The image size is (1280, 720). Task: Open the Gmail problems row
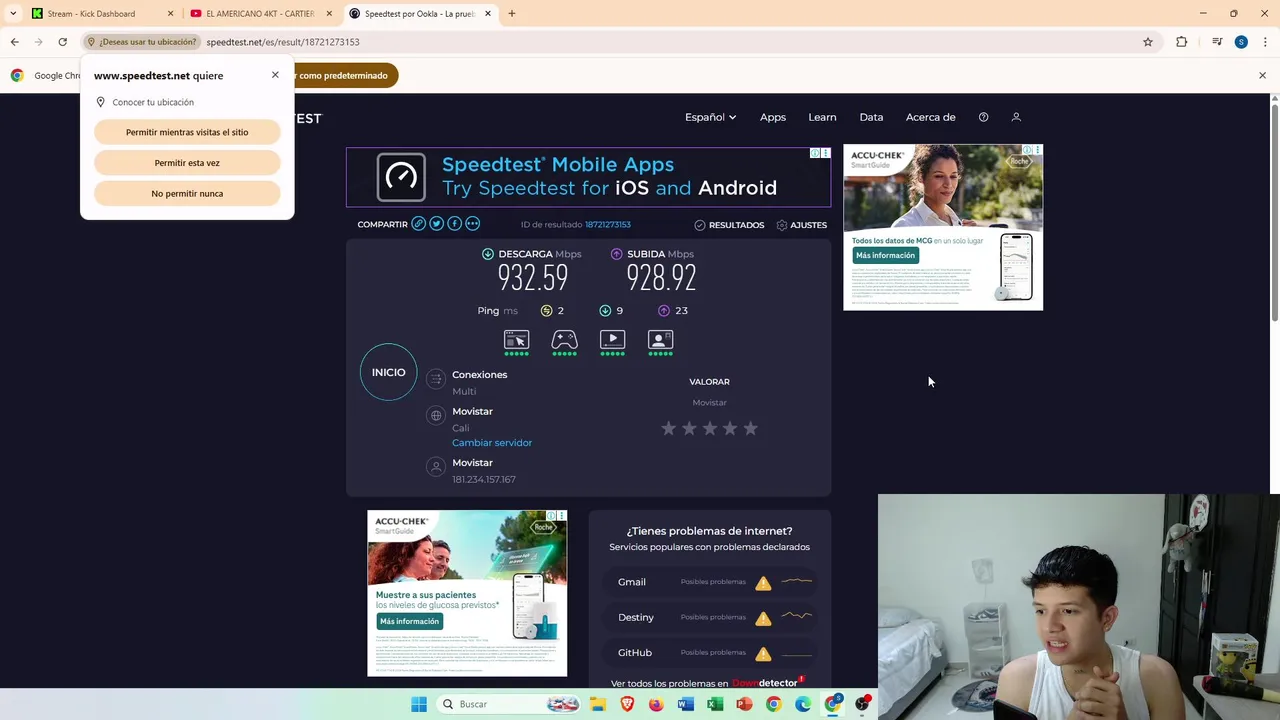[x=710, y=582]
